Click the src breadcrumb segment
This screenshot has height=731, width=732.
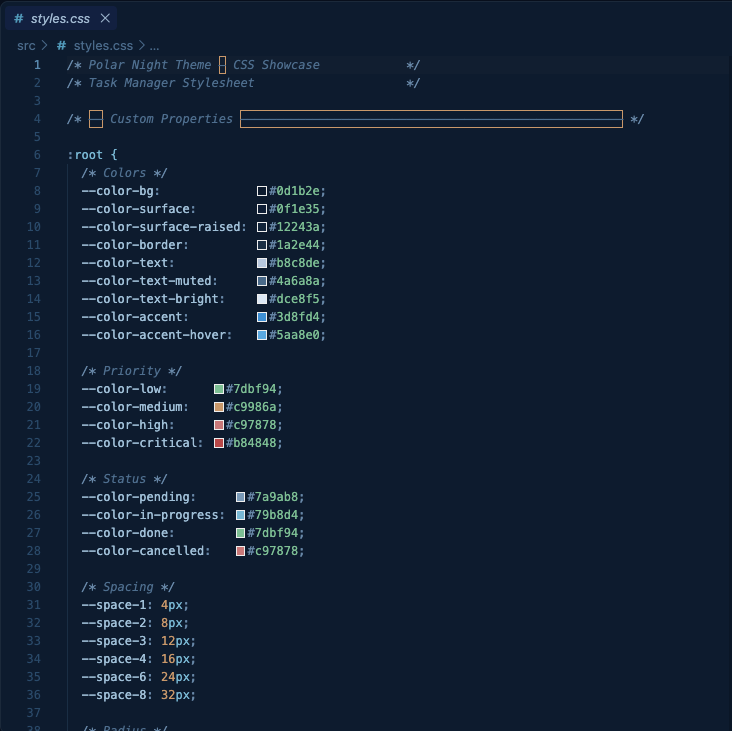coord(26,46)
